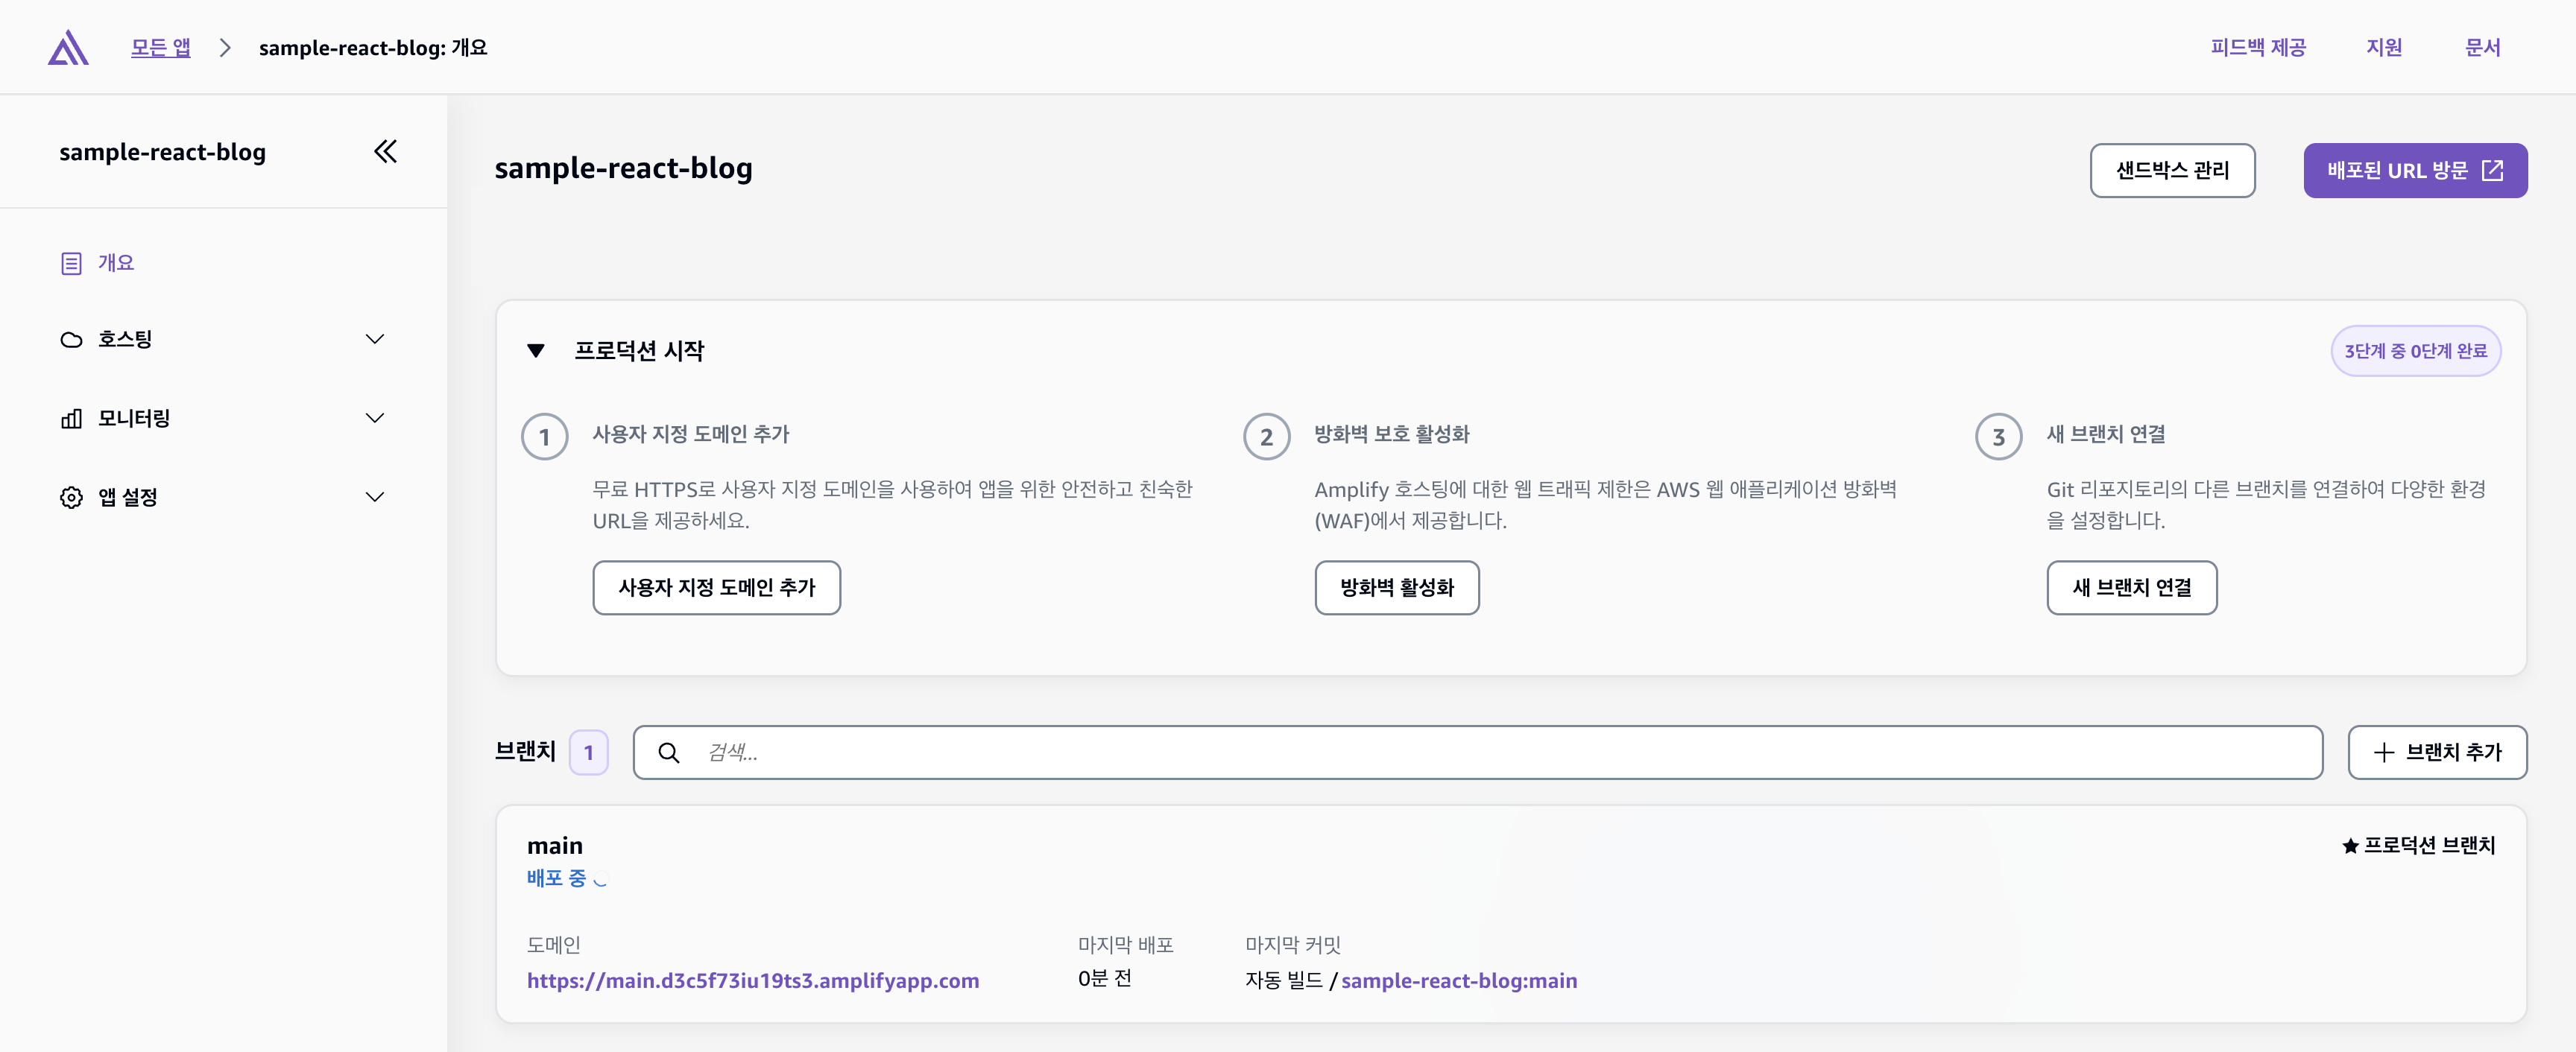Collapse the 프로덕션 시작 section triangle
This screenshot has width=2576, height=1052.
click(x=536, y=351)
